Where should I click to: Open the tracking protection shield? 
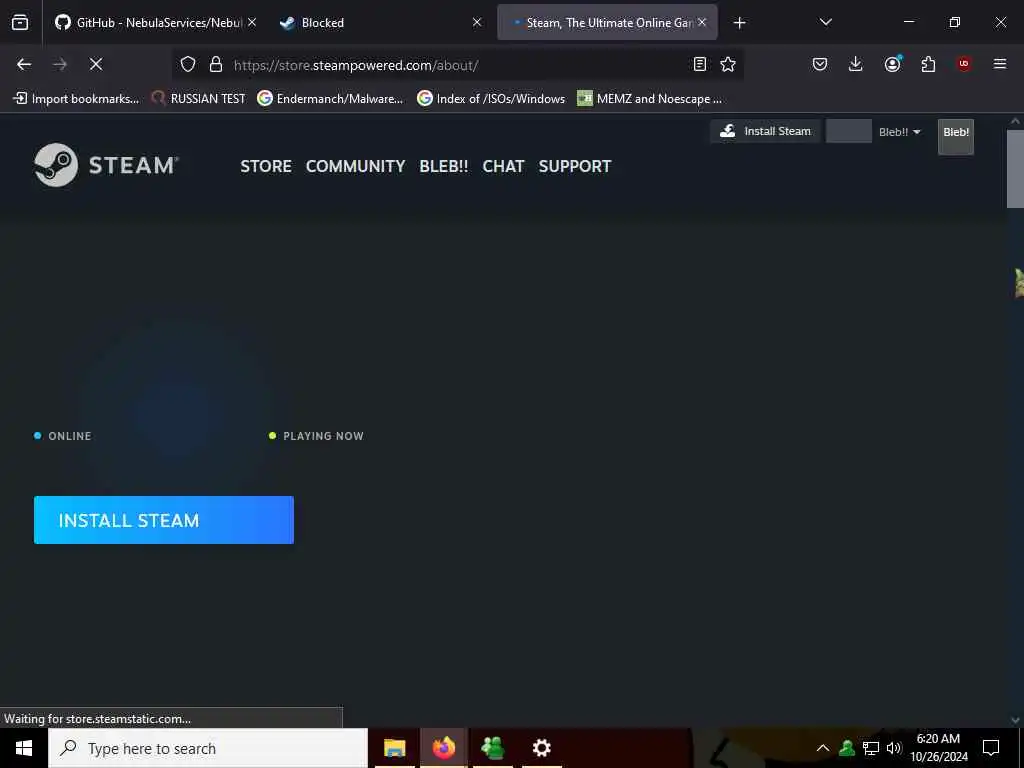coord(188,64)
